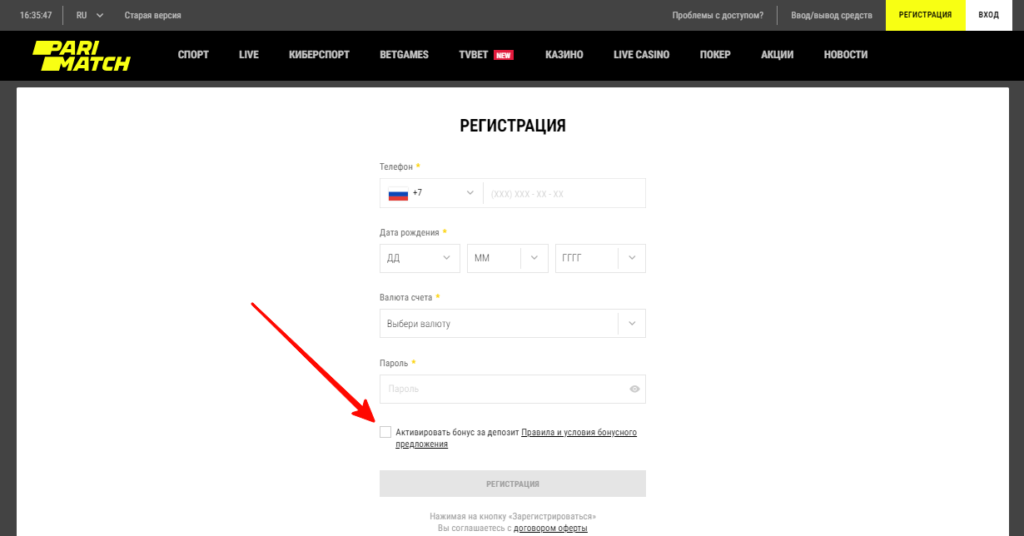1024x536 pixels.
Task: Open the RU language dropdown
Action: (90, 16)
